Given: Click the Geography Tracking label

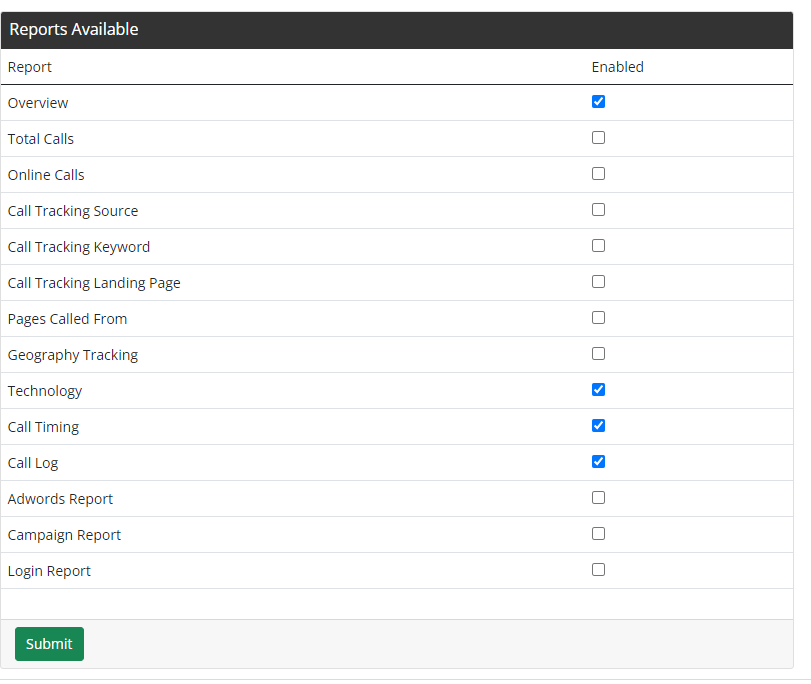Looking at the screenshot, I should pyautogui.click(x=73, y=355).
